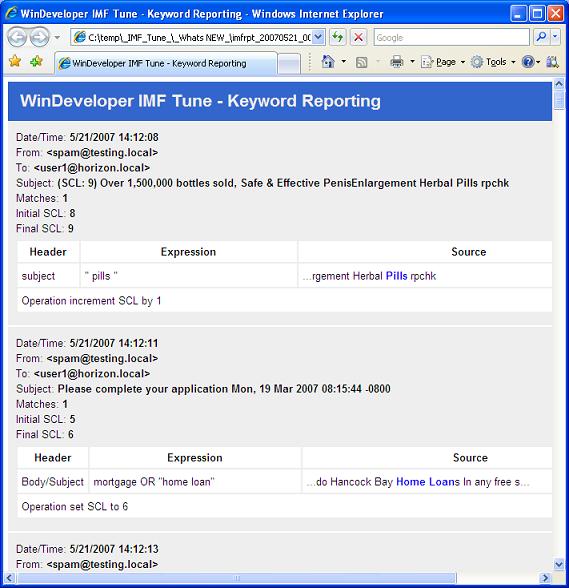Maximize the Internet Explorer window
Viewport: 569px width, 588px height.
(x=537, y=14)
